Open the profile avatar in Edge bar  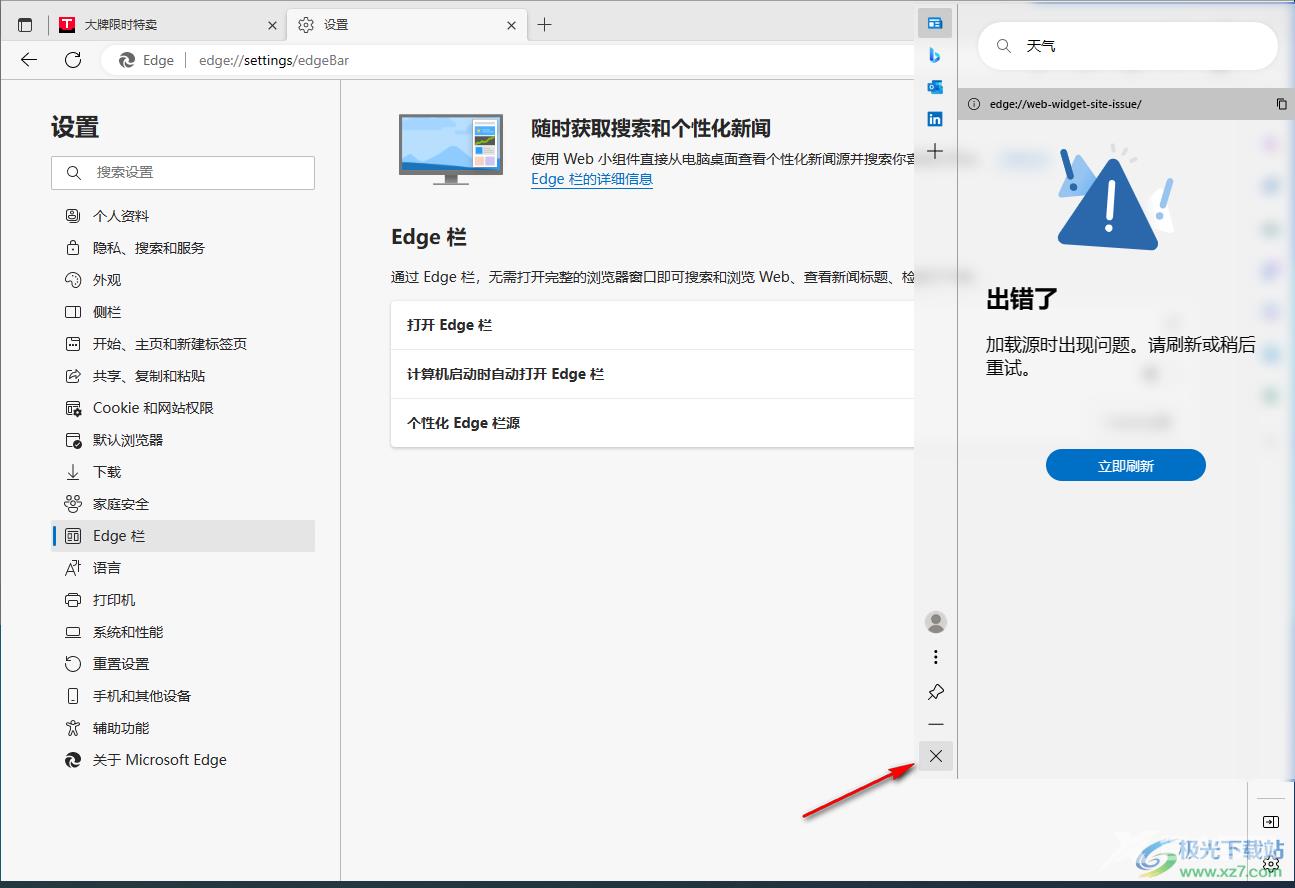936,622
